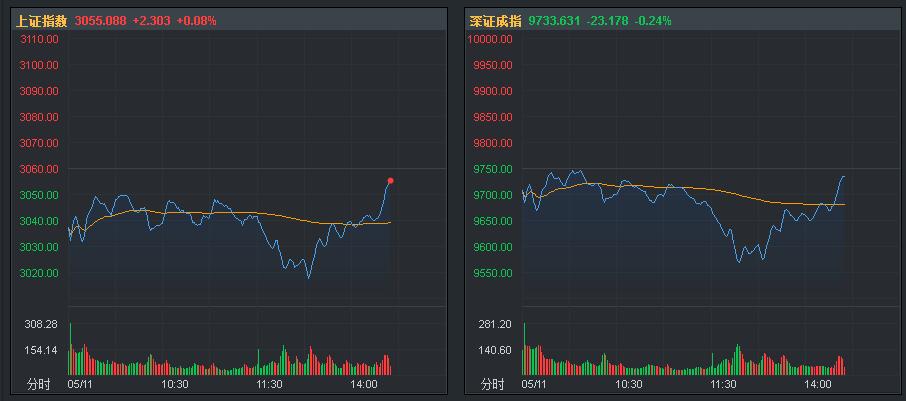Select the 10:30 time marker on Shanghai chart
This screenshot has height=401, width=906.
pyautogui.click(x=174, y=384)
